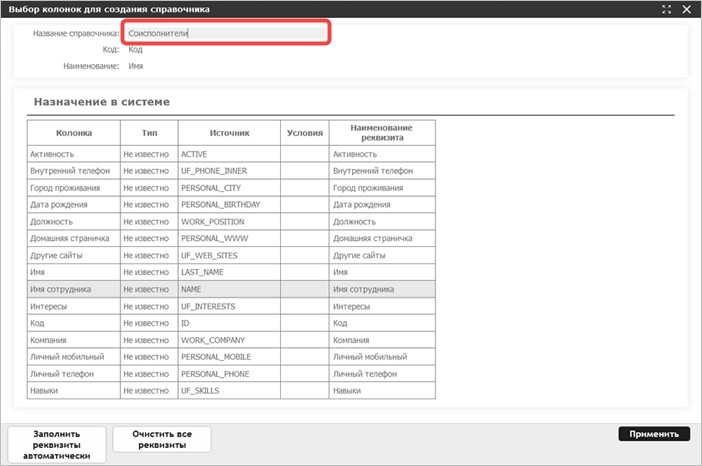Select the Интересы cell in Колонка column

(x=74, y=306)
